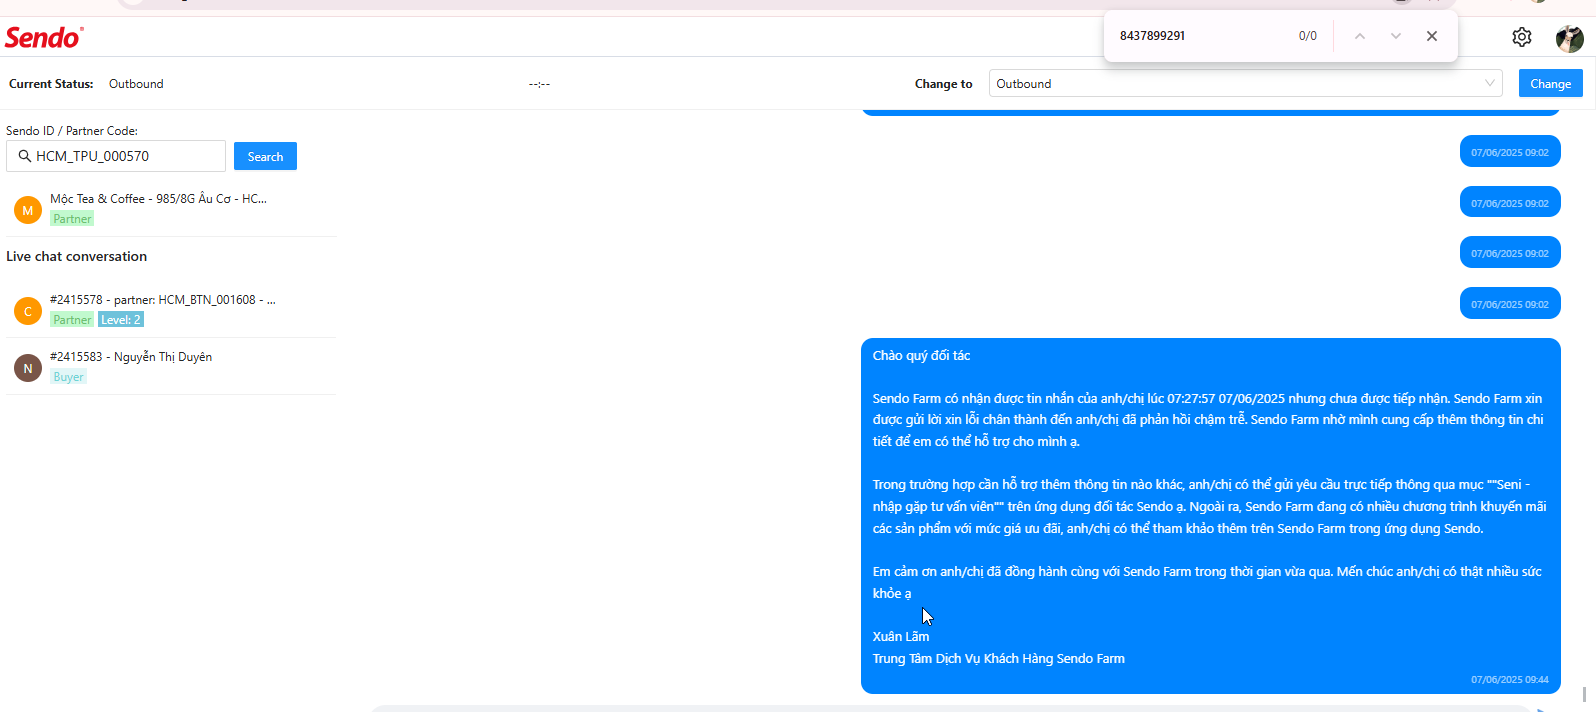Click the find box containing 8437899291
Image resolution: width=1596 pixels, height=712 pixels.
1200,36
